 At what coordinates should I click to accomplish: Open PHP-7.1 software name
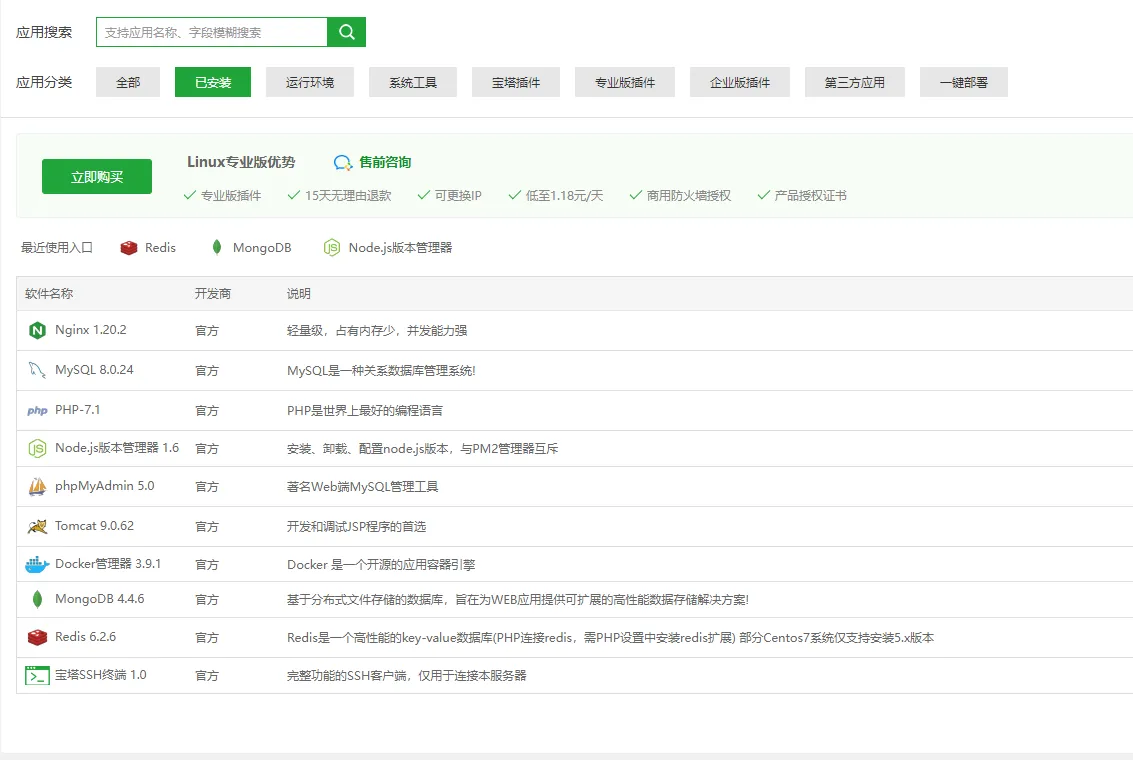tap(77, 410)
